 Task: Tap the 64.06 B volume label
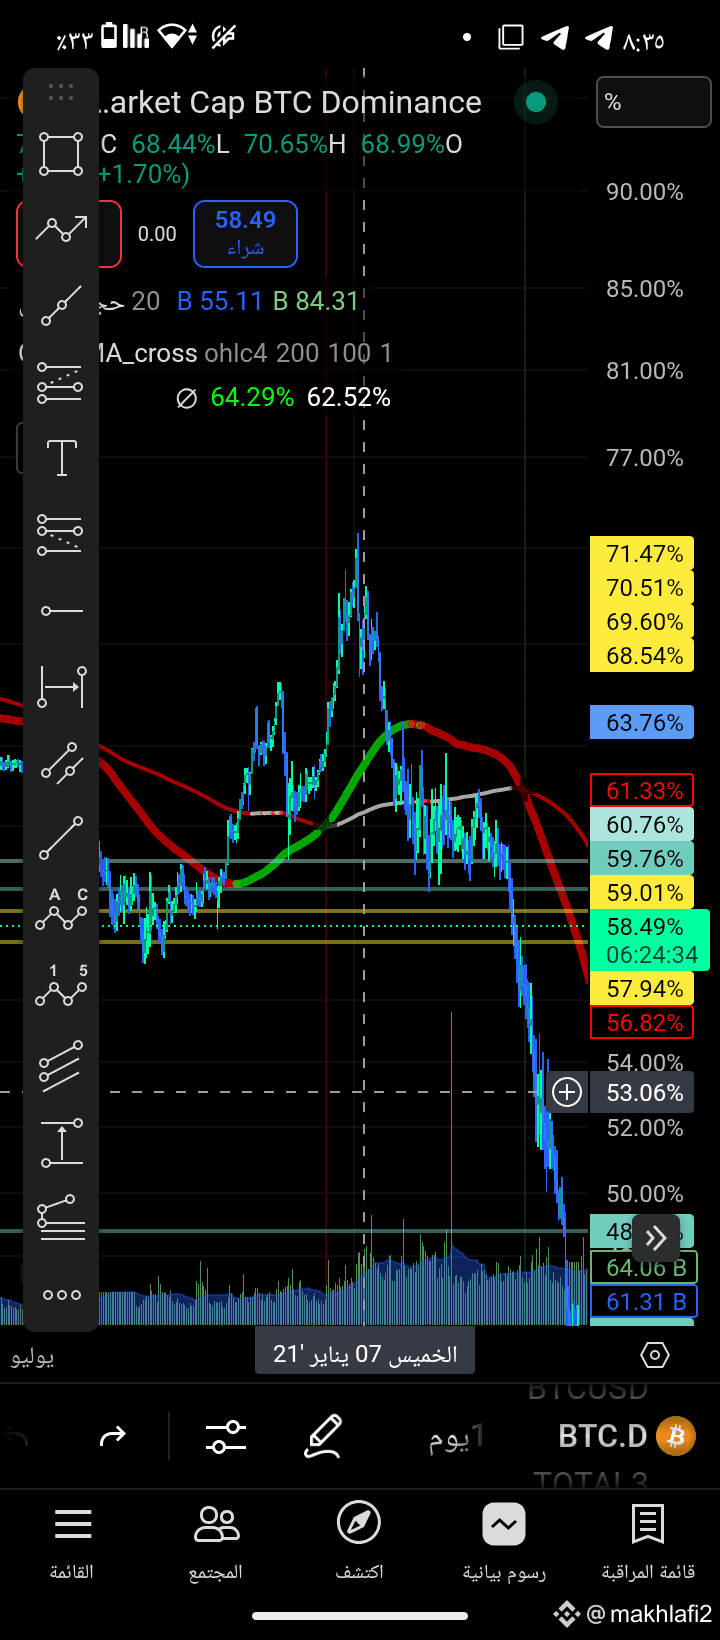[645, 1268]
